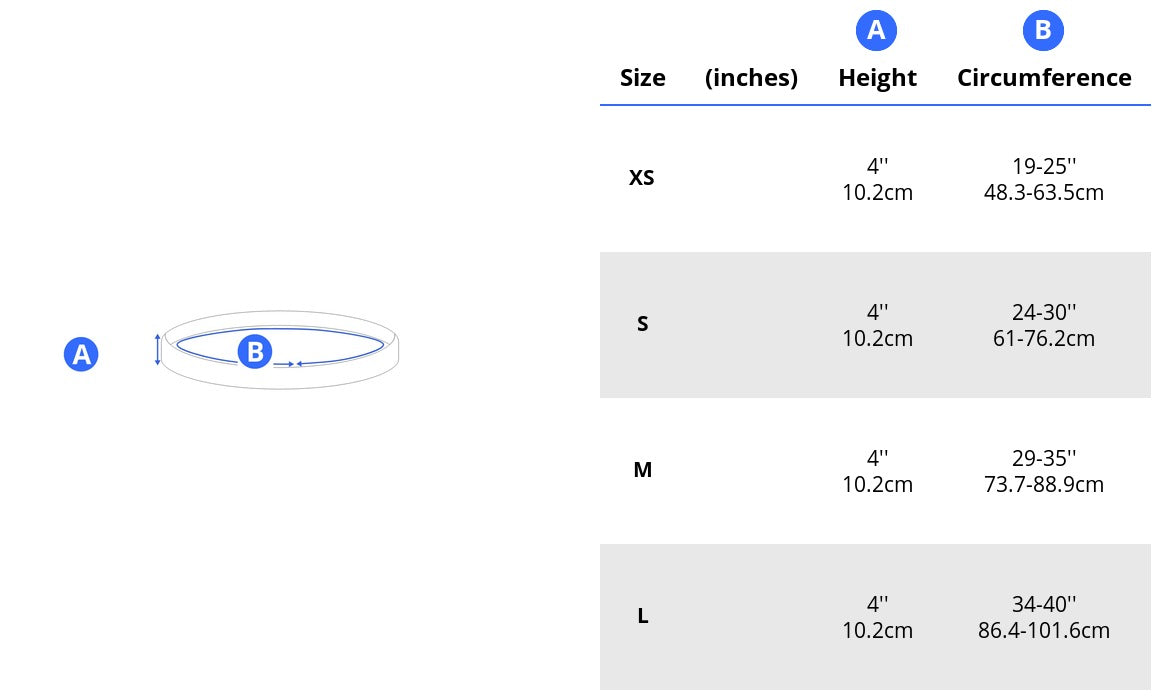Image resolution: width=1171 pixels, height=700 pixels.
Task: Select the (inches) header label
Action: click(751, 78)
